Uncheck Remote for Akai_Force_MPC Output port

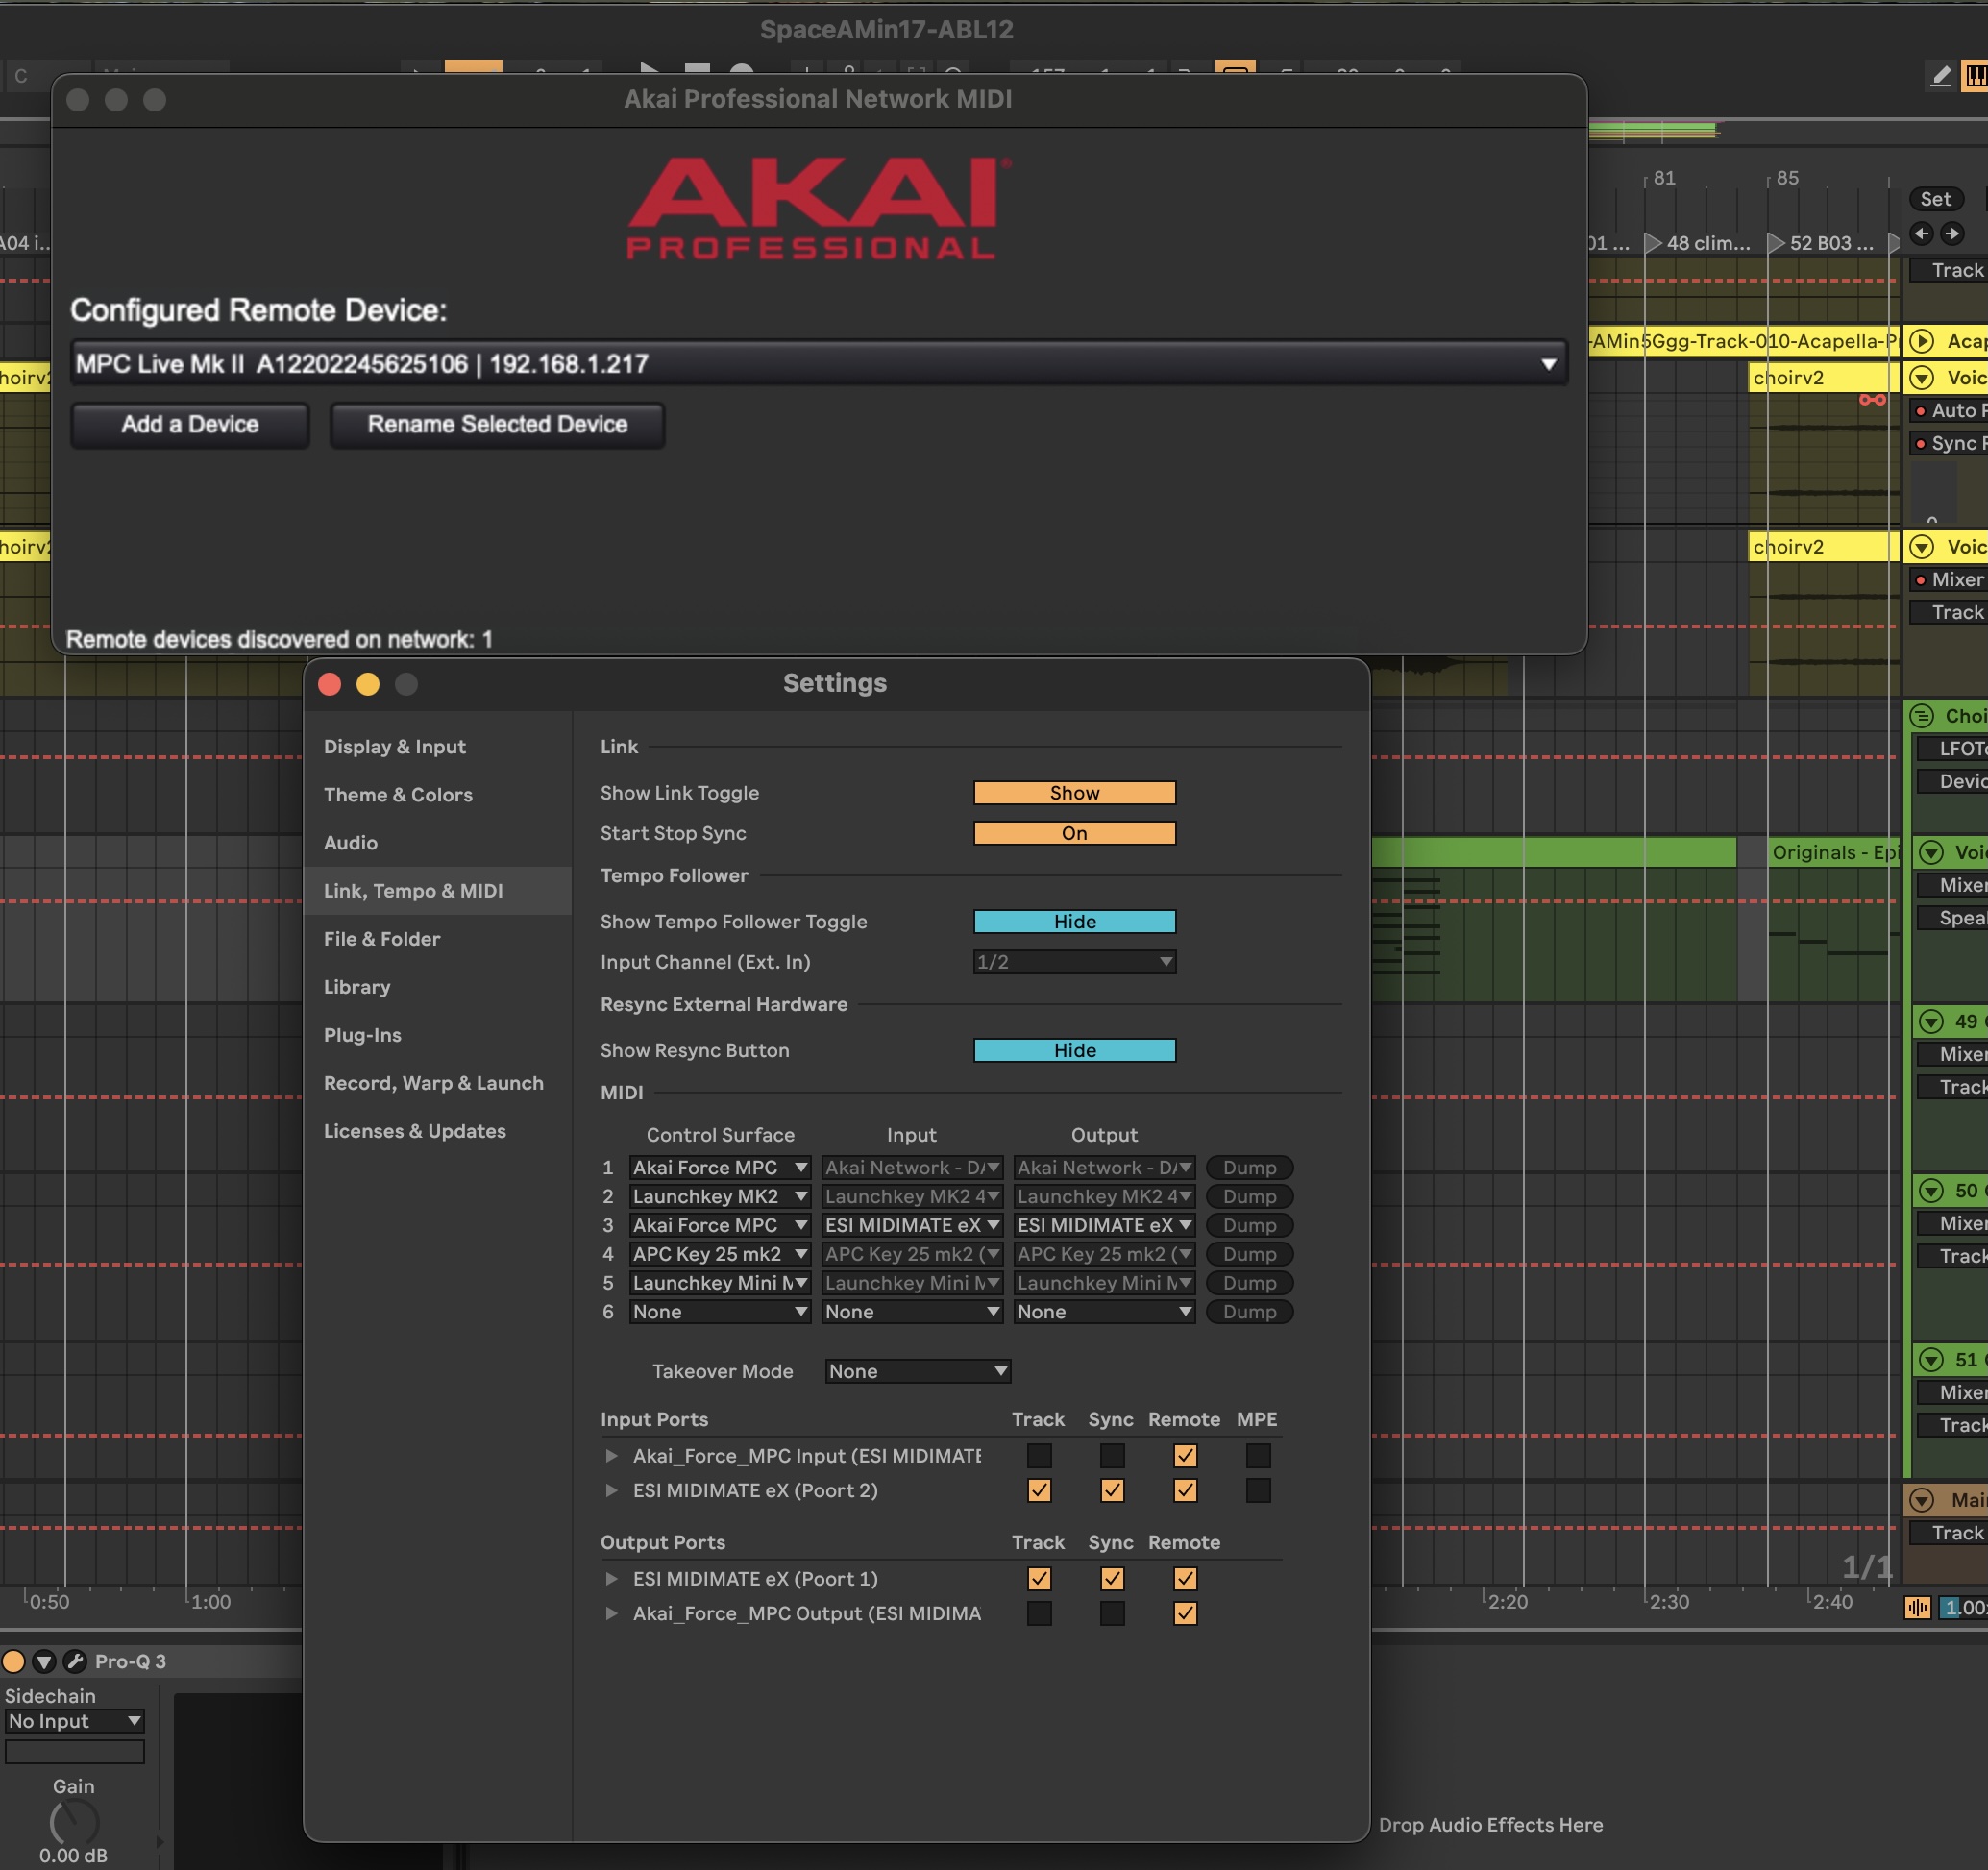coord(1185,1613)
